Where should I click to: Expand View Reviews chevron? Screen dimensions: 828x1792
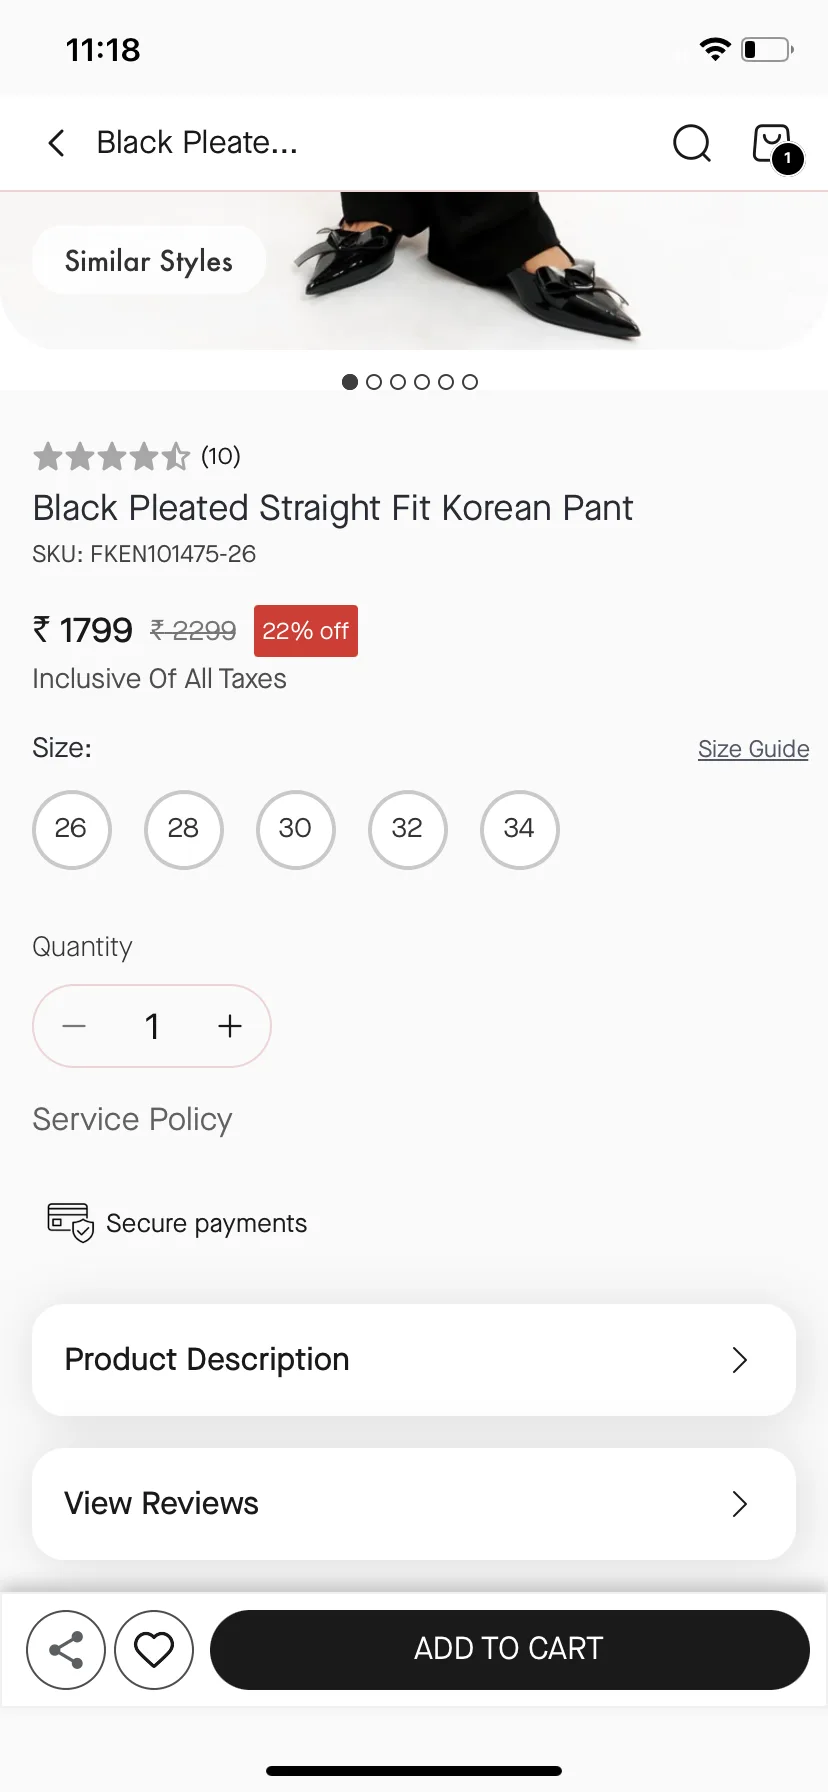739,1504
